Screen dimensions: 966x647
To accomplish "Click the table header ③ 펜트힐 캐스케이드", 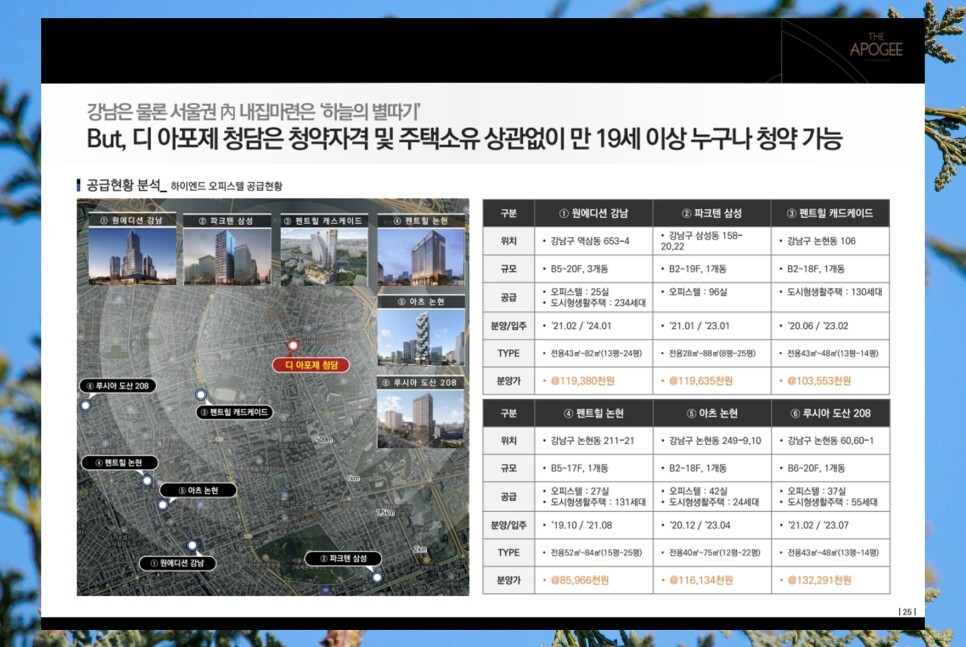I will (x=830, y=213).
